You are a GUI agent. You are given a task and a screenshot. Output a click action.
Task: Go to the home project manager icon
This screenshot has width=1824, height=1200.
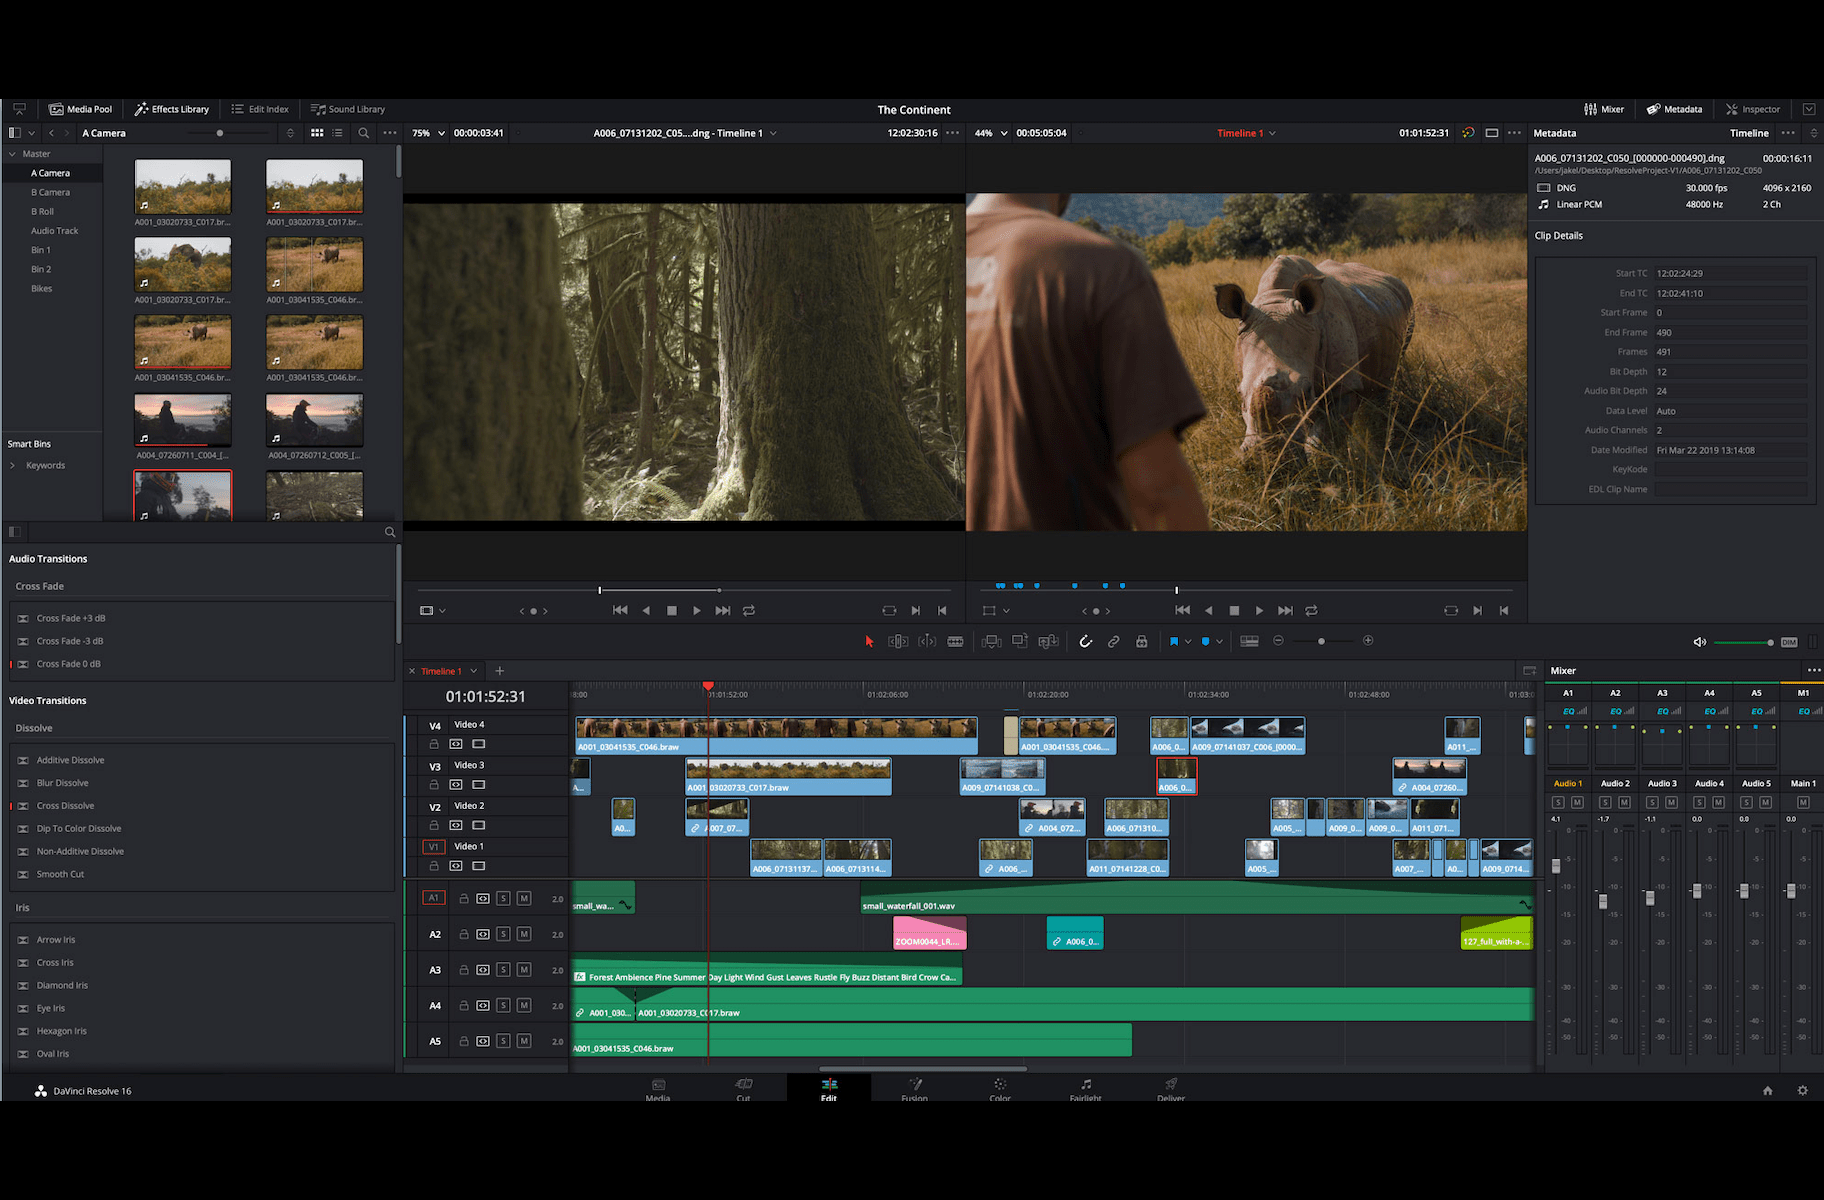tap(1767, 1090)
